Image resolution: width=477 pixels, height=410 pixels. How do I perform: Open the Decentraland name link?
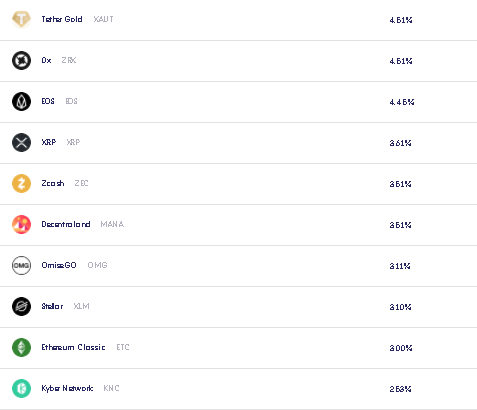pos(66,224)
